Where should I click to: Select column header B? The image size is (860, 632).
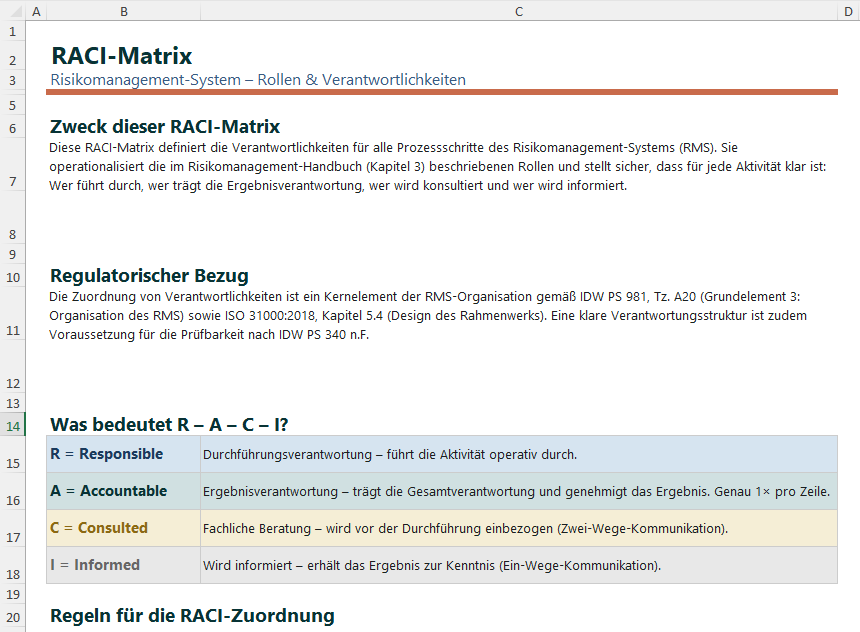pyautogui.click(x=123, y=11)
